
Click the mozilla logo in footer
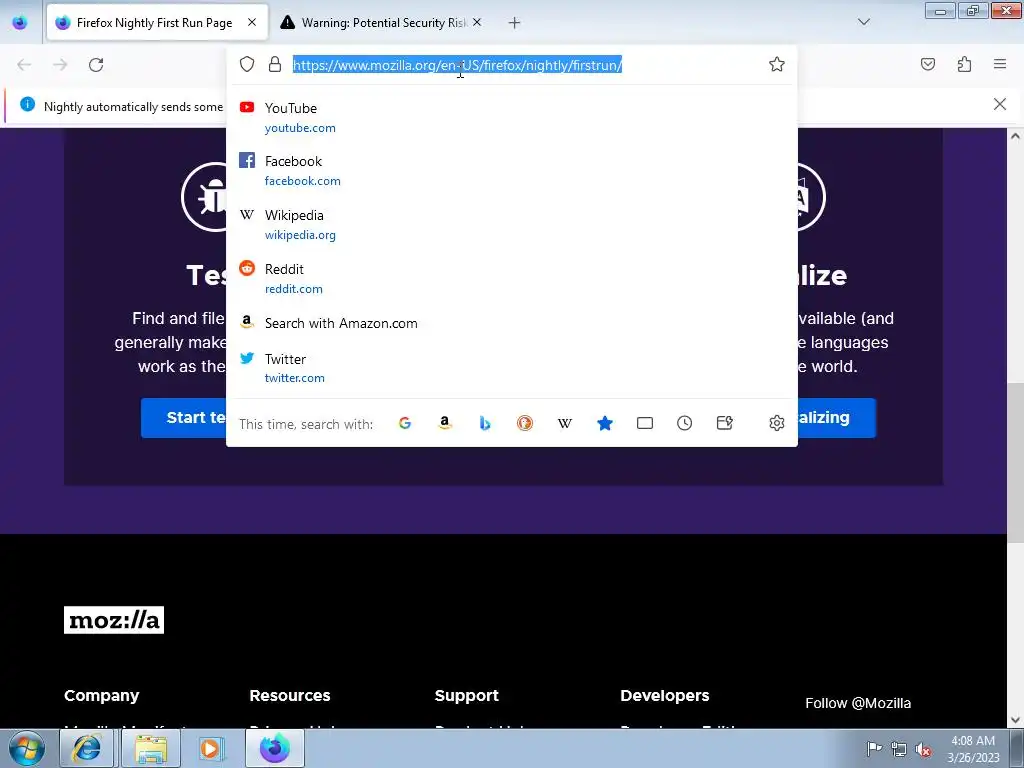click(114, 620)
